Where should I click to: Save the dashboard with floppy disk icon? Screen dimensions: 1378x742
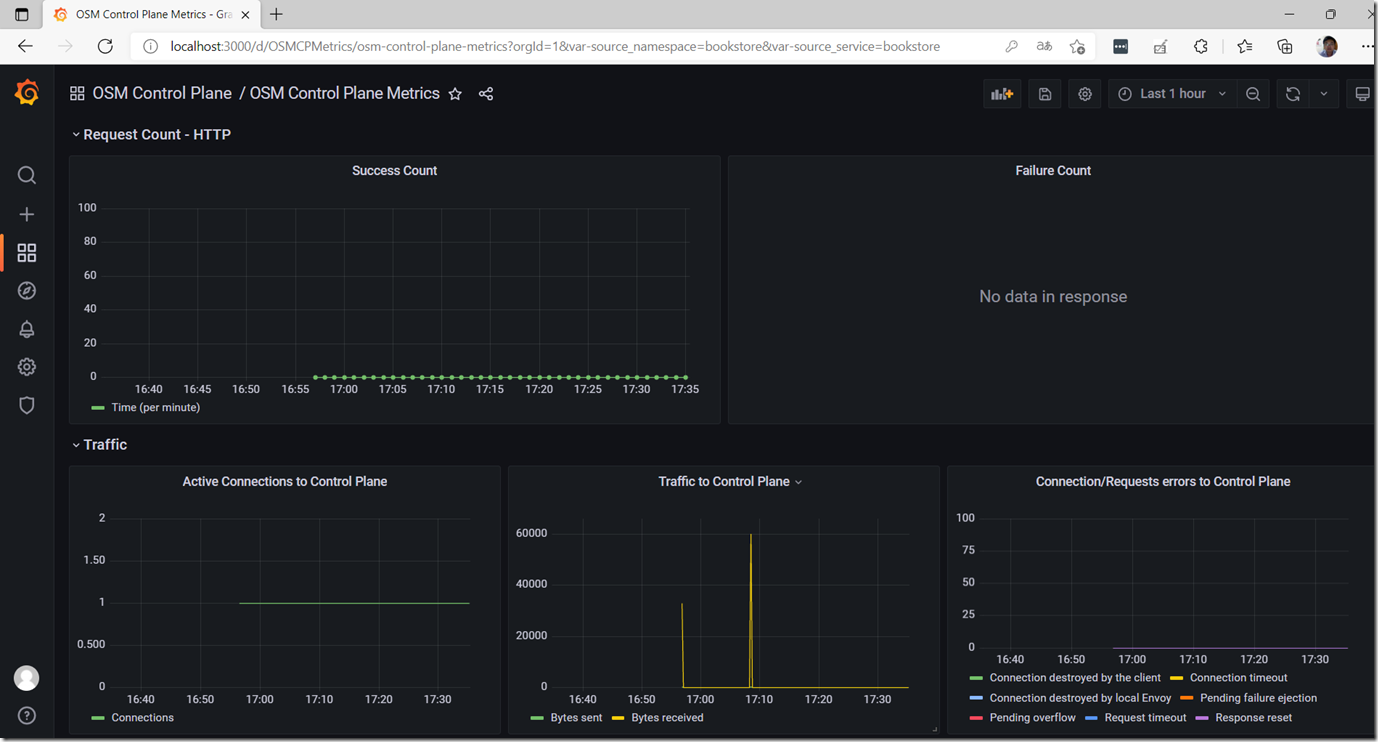pyautogui.click(x=1045, y=94)
